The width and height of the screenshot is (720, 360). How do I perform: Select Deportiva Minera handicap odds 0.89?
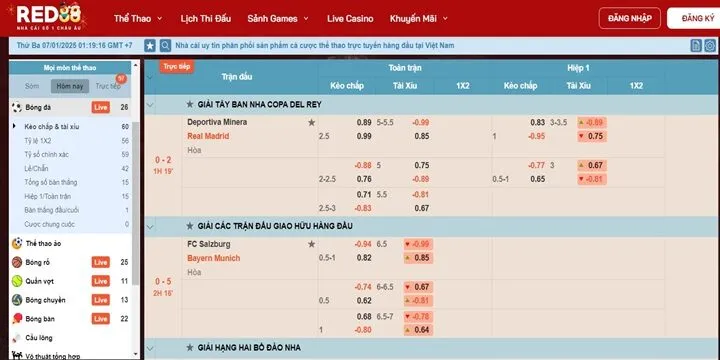(x=364, y=123)
